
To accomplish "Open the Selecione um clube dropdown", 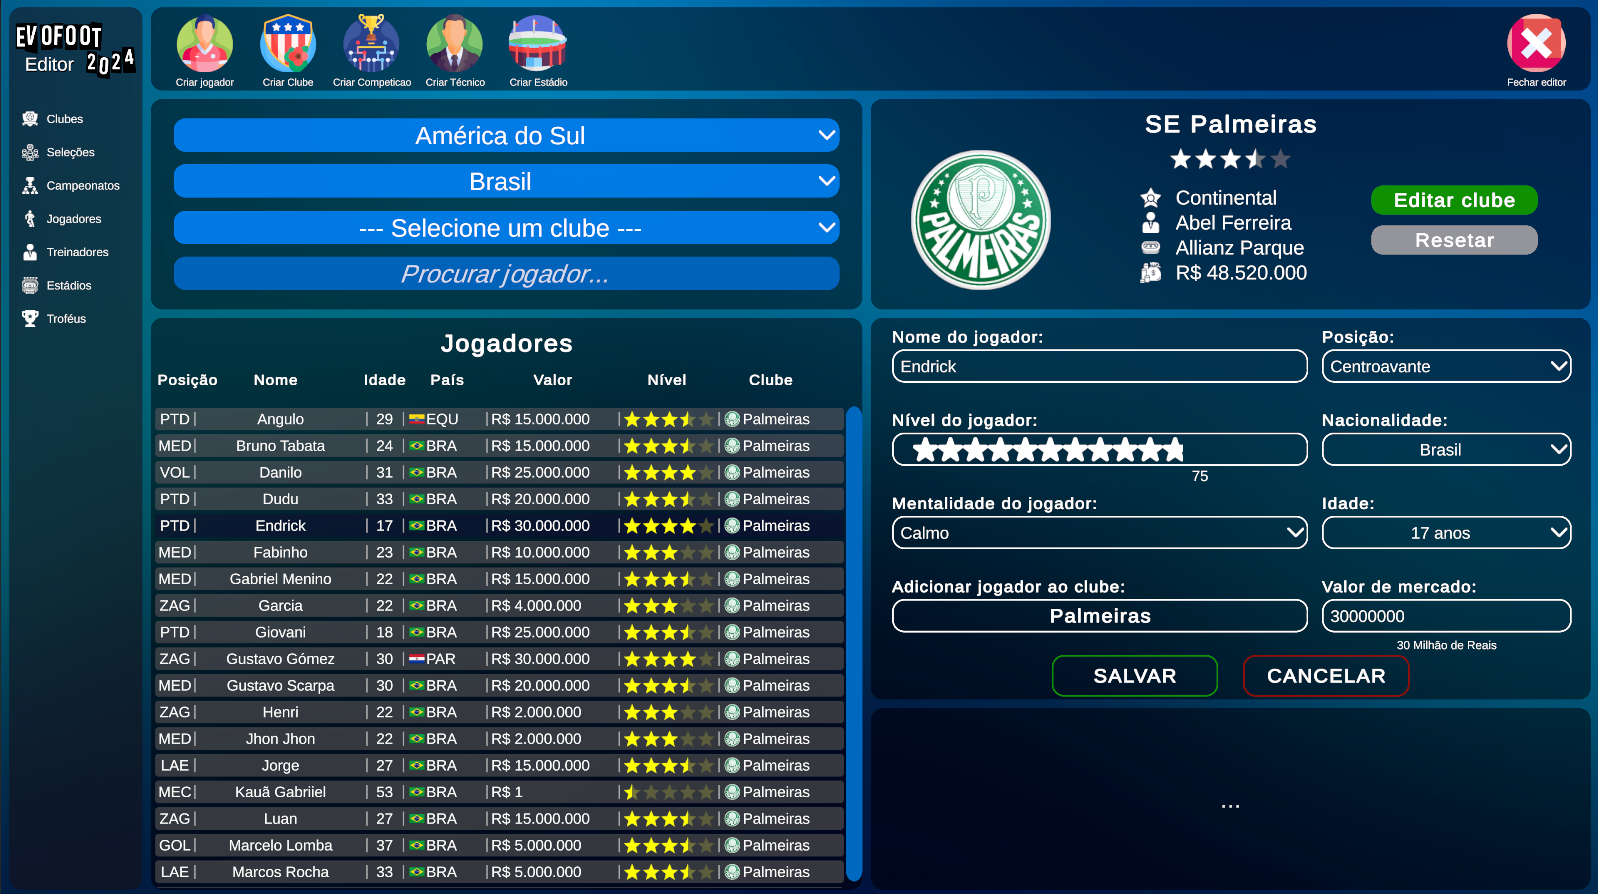I will (506, 228).
